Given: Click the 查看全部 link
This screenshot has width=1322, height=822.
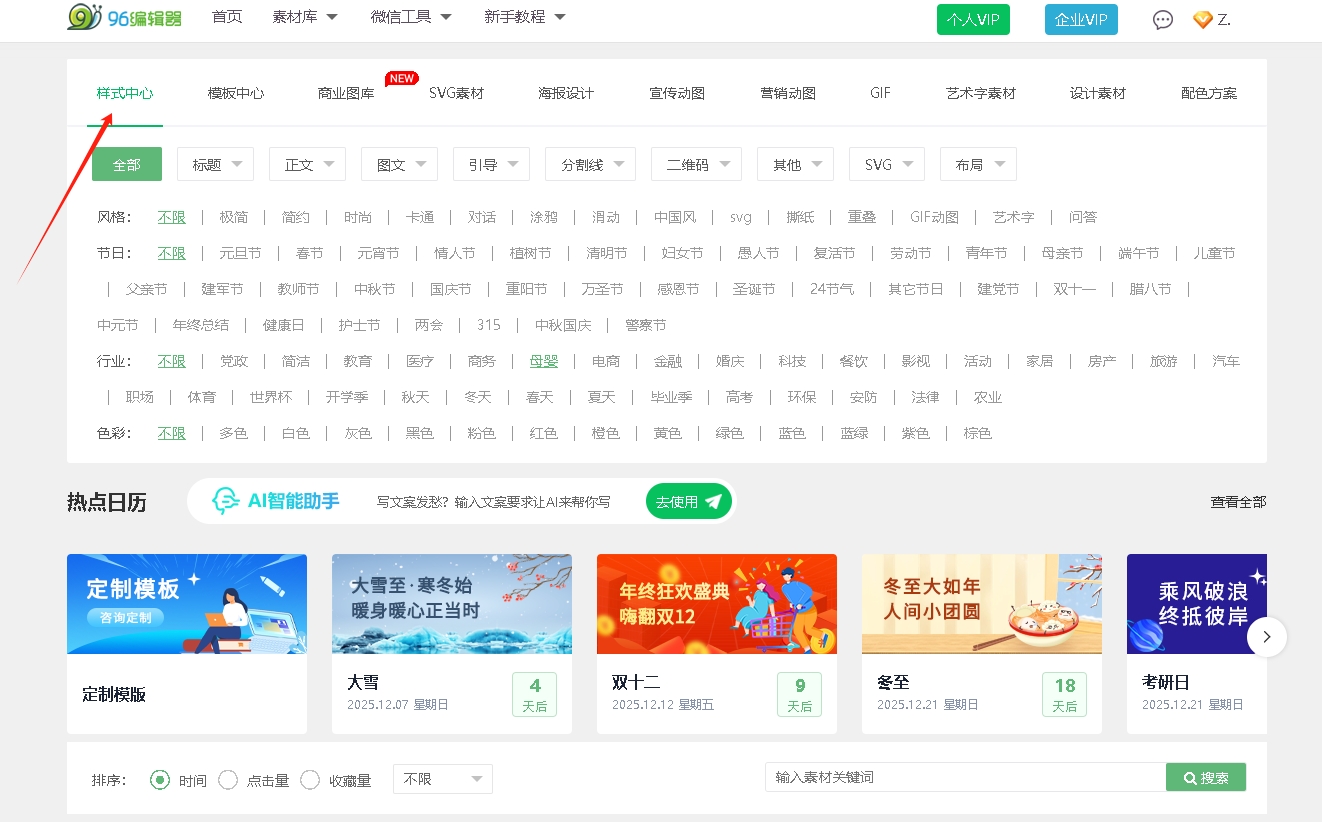Looking at the screenshot, I should [1238, 502].
